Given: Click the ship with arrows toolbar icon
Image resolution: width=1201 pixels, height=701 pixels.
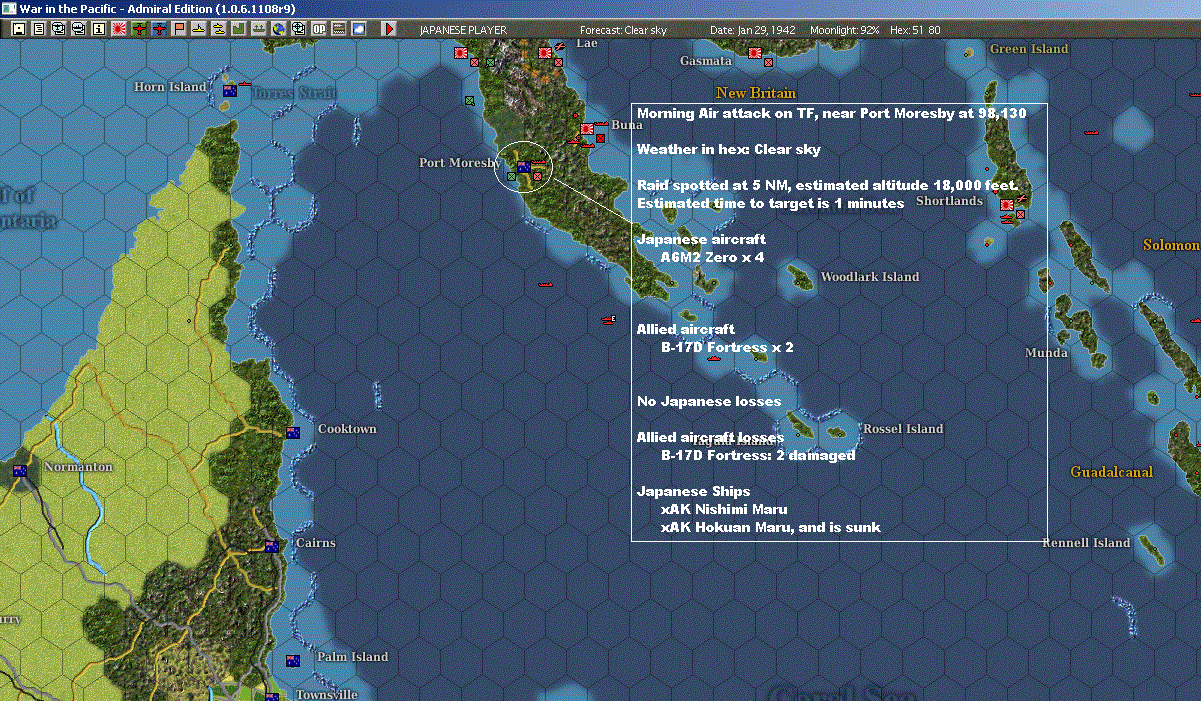Looking at the screenshot, I should coord(258,29).
